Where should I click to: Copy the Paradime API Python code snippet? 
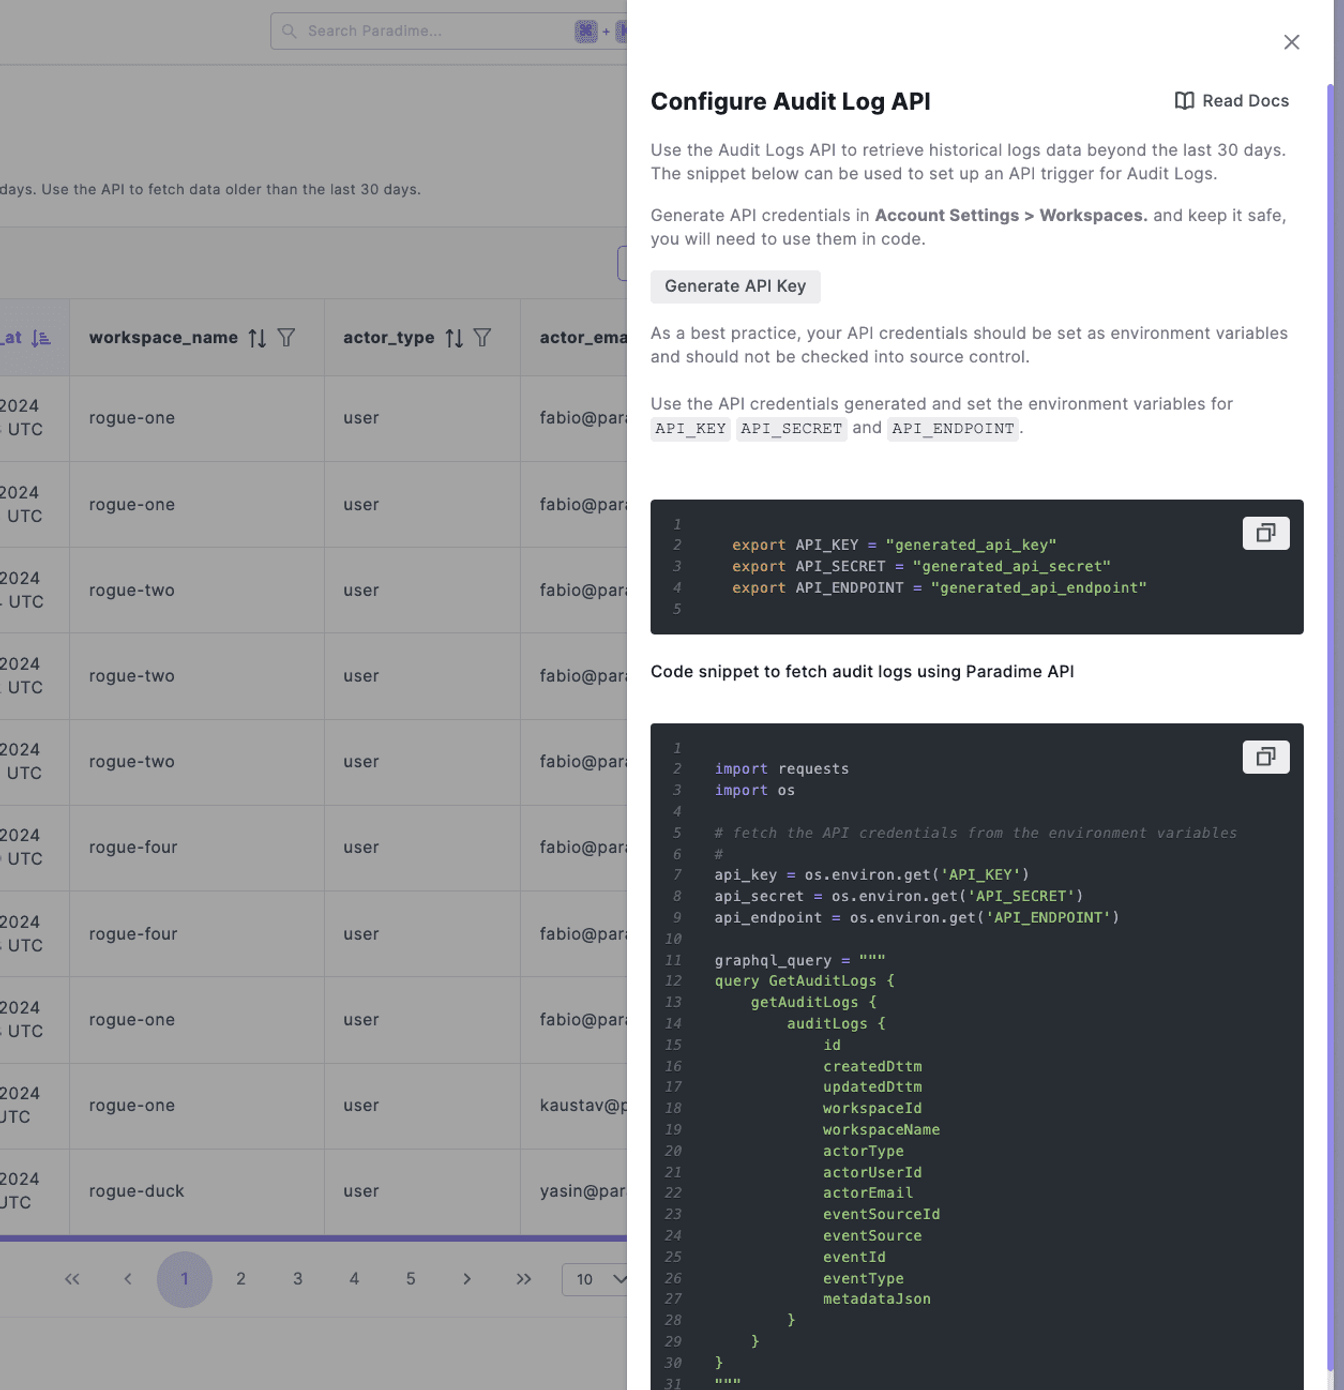click(1265, 757)
